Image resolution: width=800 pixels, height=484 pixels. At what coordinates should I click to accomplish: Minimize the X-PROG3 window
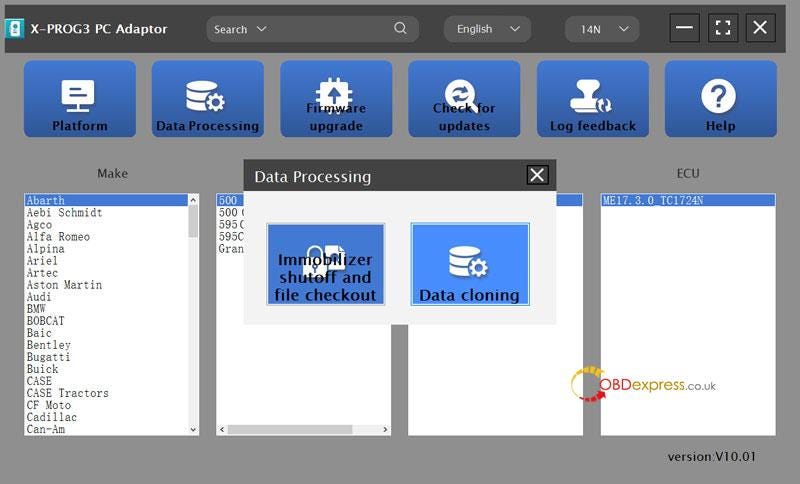tap(684, 28)
